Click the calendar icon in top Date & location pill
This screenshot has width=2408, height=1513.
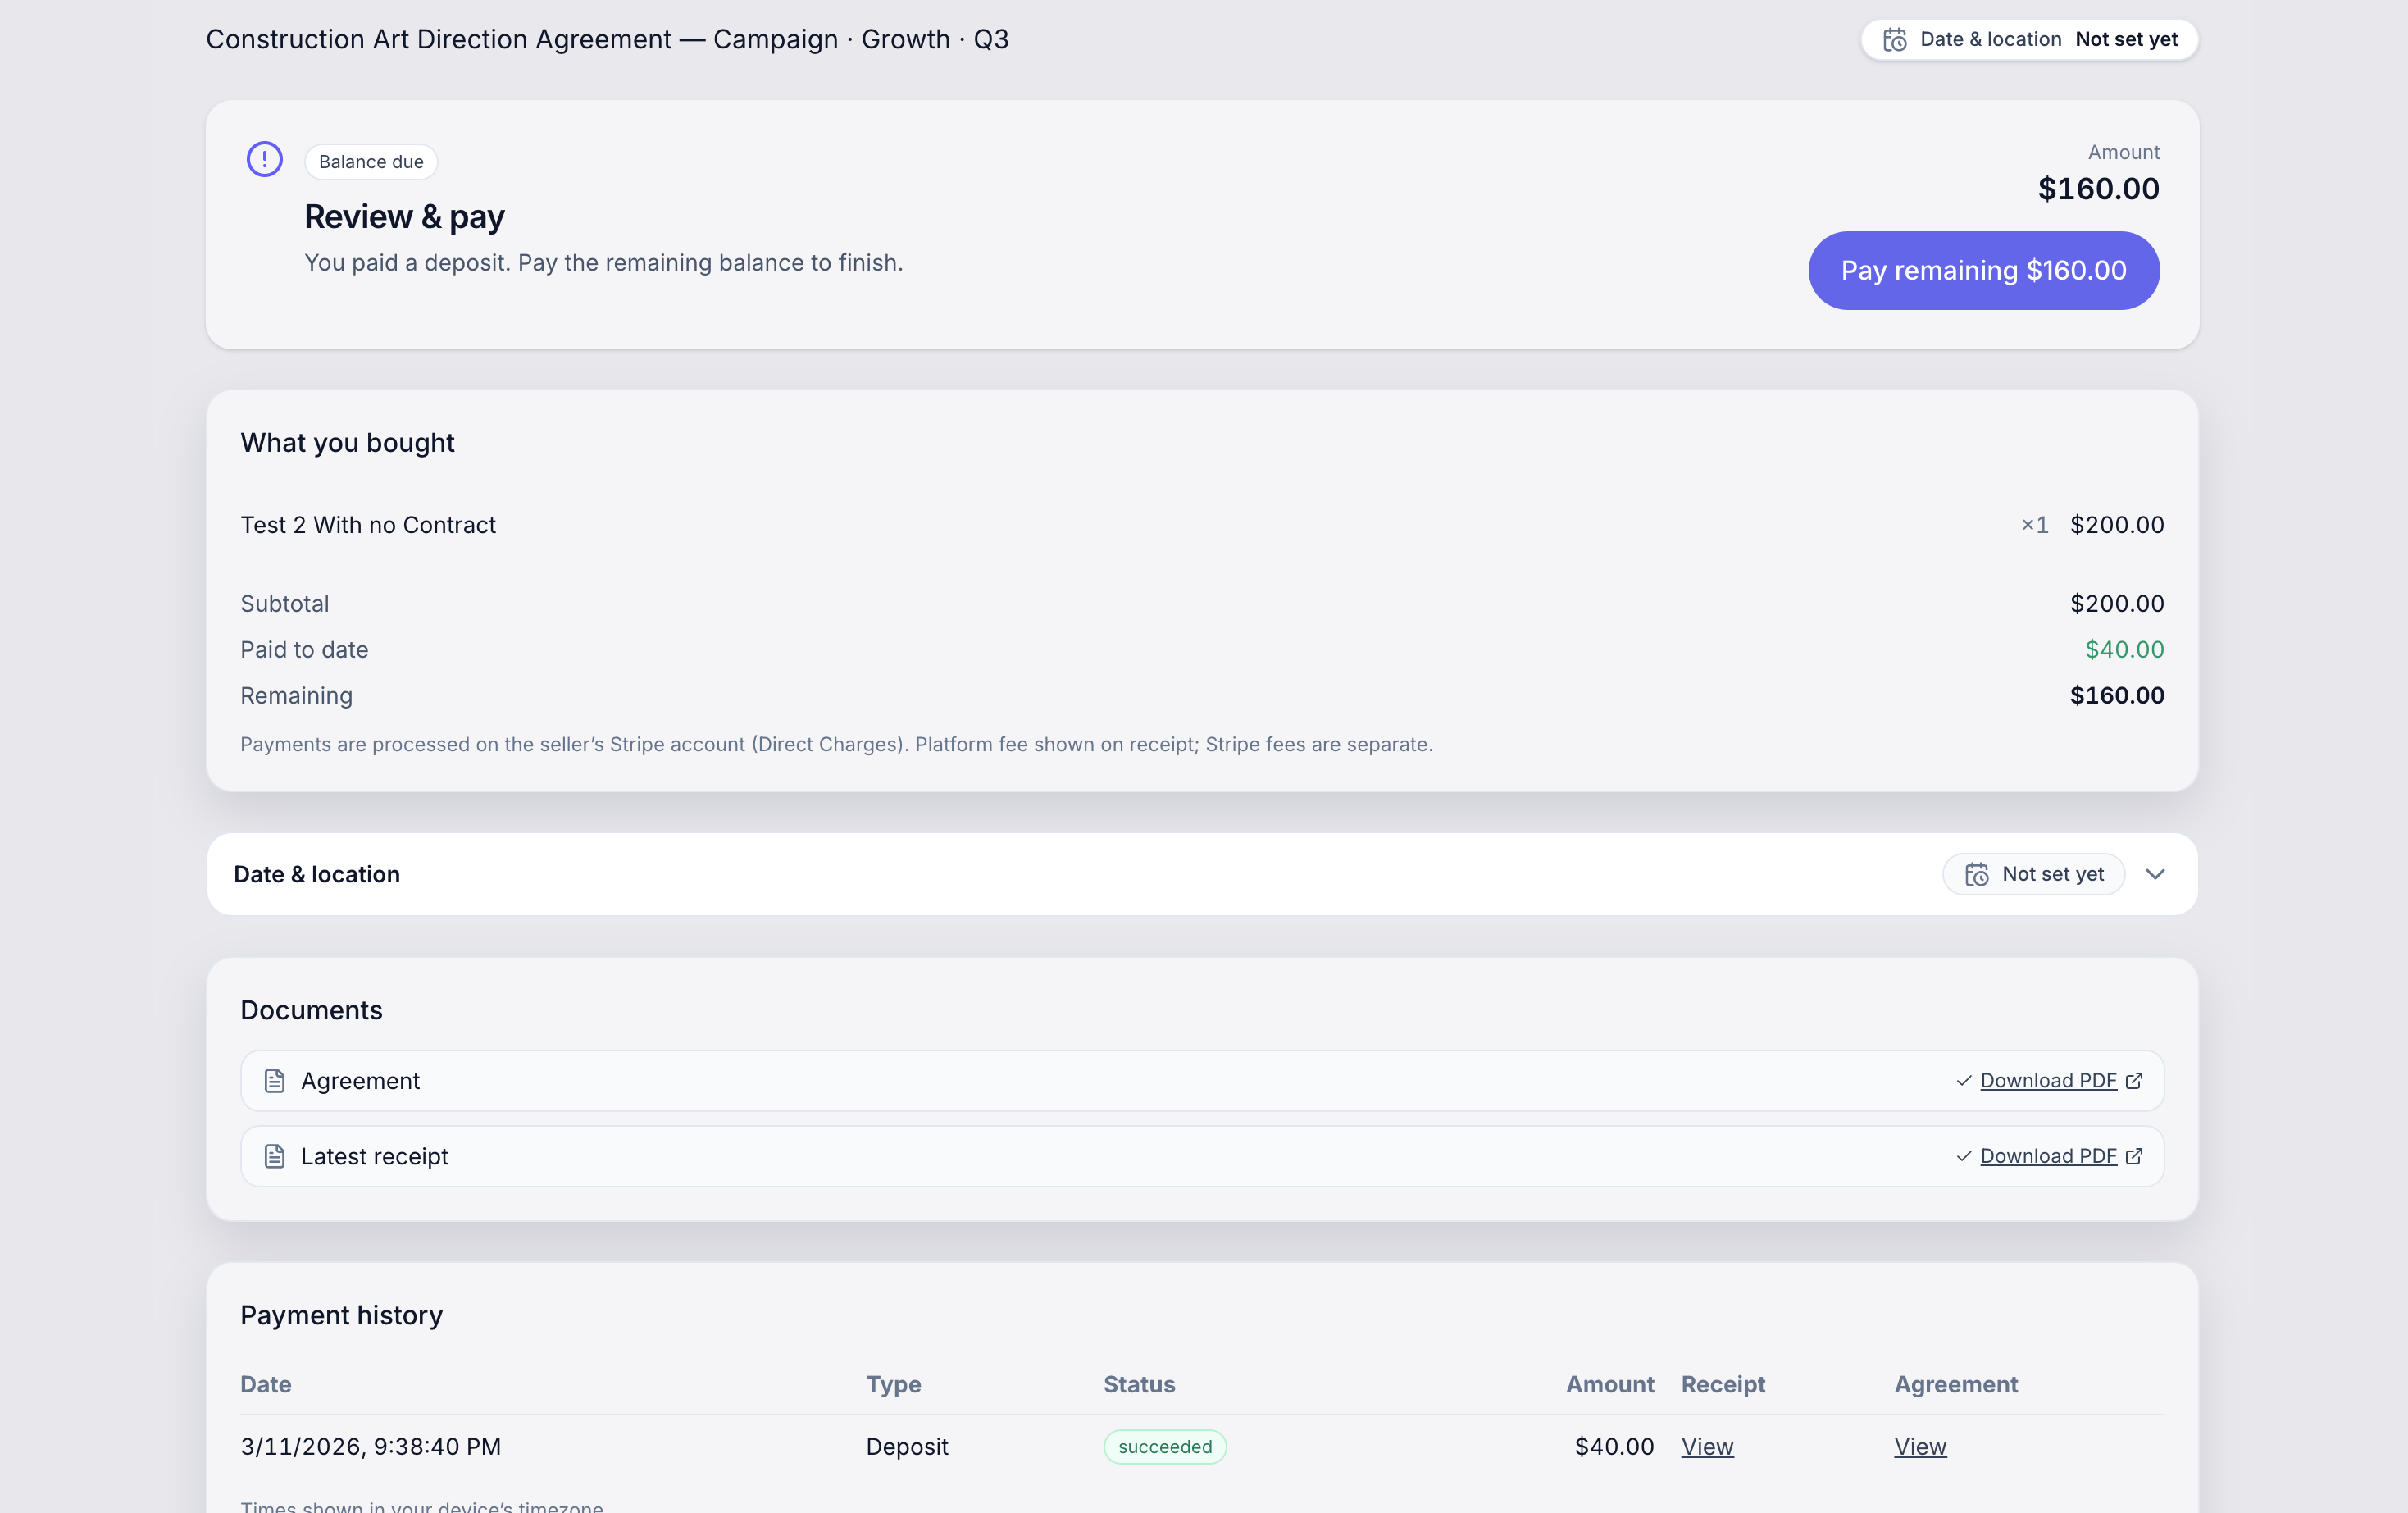(x=1894, y=40)
